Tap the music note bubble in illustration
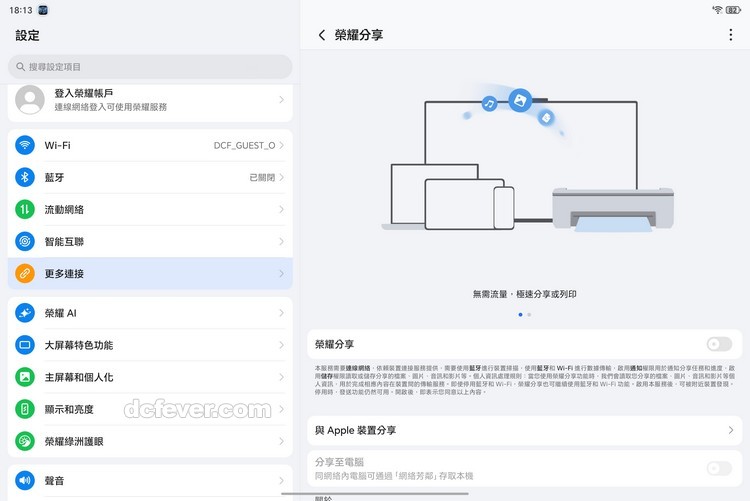This screenshot has height=501, width=750. point(489,103)
